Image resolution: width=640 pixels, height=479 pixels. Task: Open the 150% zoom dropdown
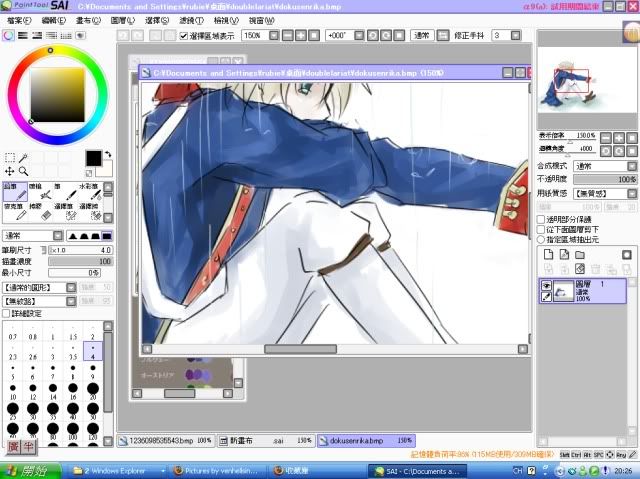pos(274,35)
